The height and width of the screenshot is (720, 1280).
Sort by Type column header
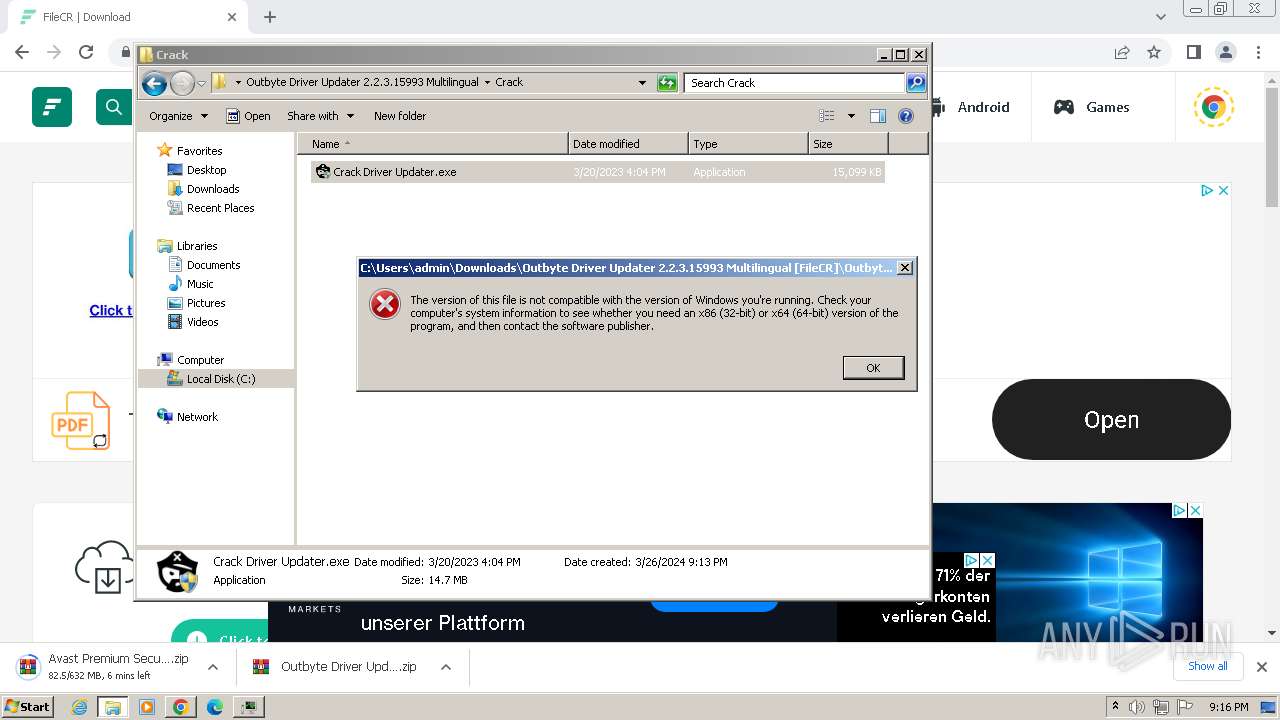(x=748, y=144)
